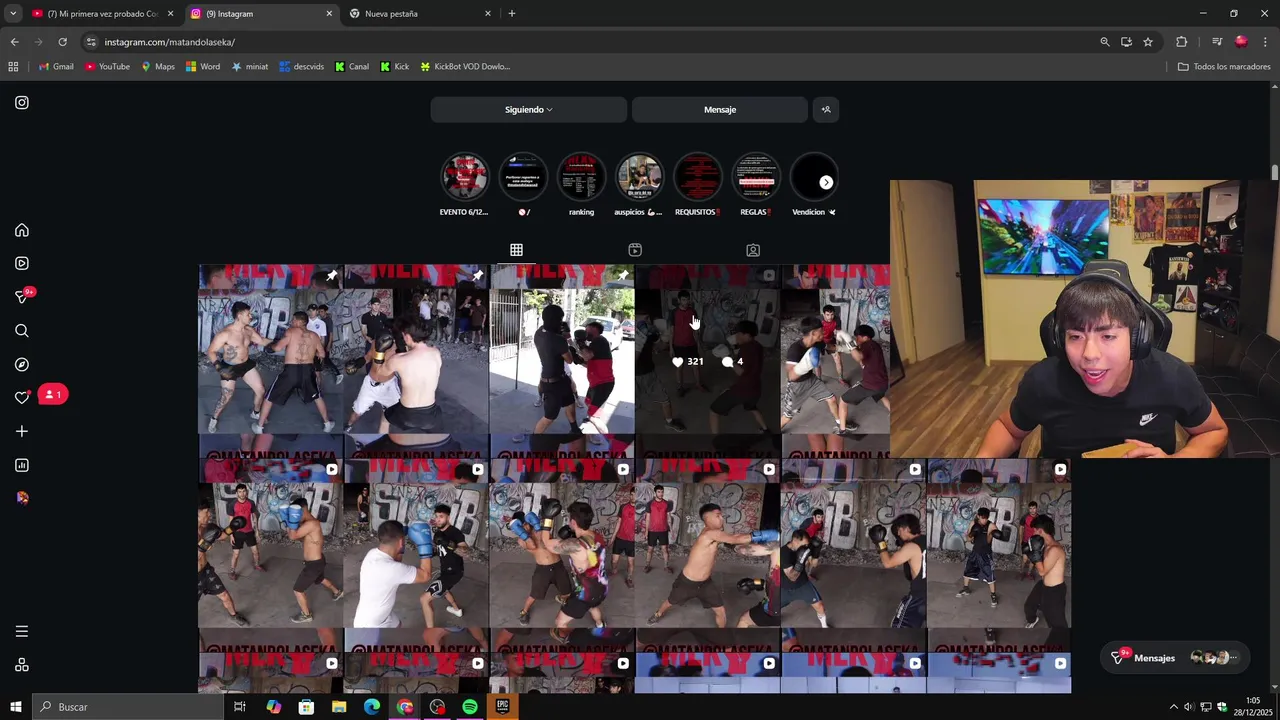This screenshot has height=720, width=1280.
Task: Open Instagram search in sidebar
Action: (22, 331)
